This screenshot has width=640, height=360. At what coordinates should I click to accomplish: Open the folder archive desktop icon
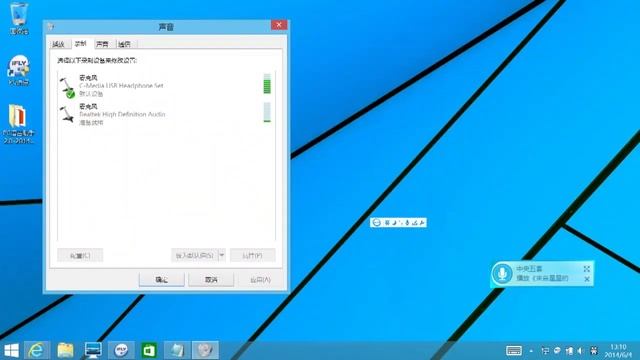[19, 124]
